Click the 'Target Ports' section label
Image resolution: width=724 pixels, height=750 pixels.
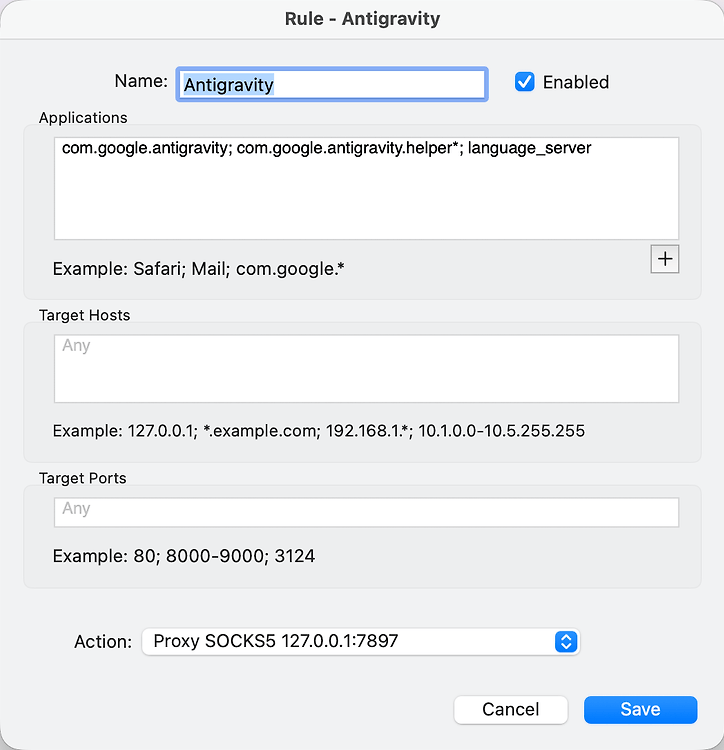(83, 478)
